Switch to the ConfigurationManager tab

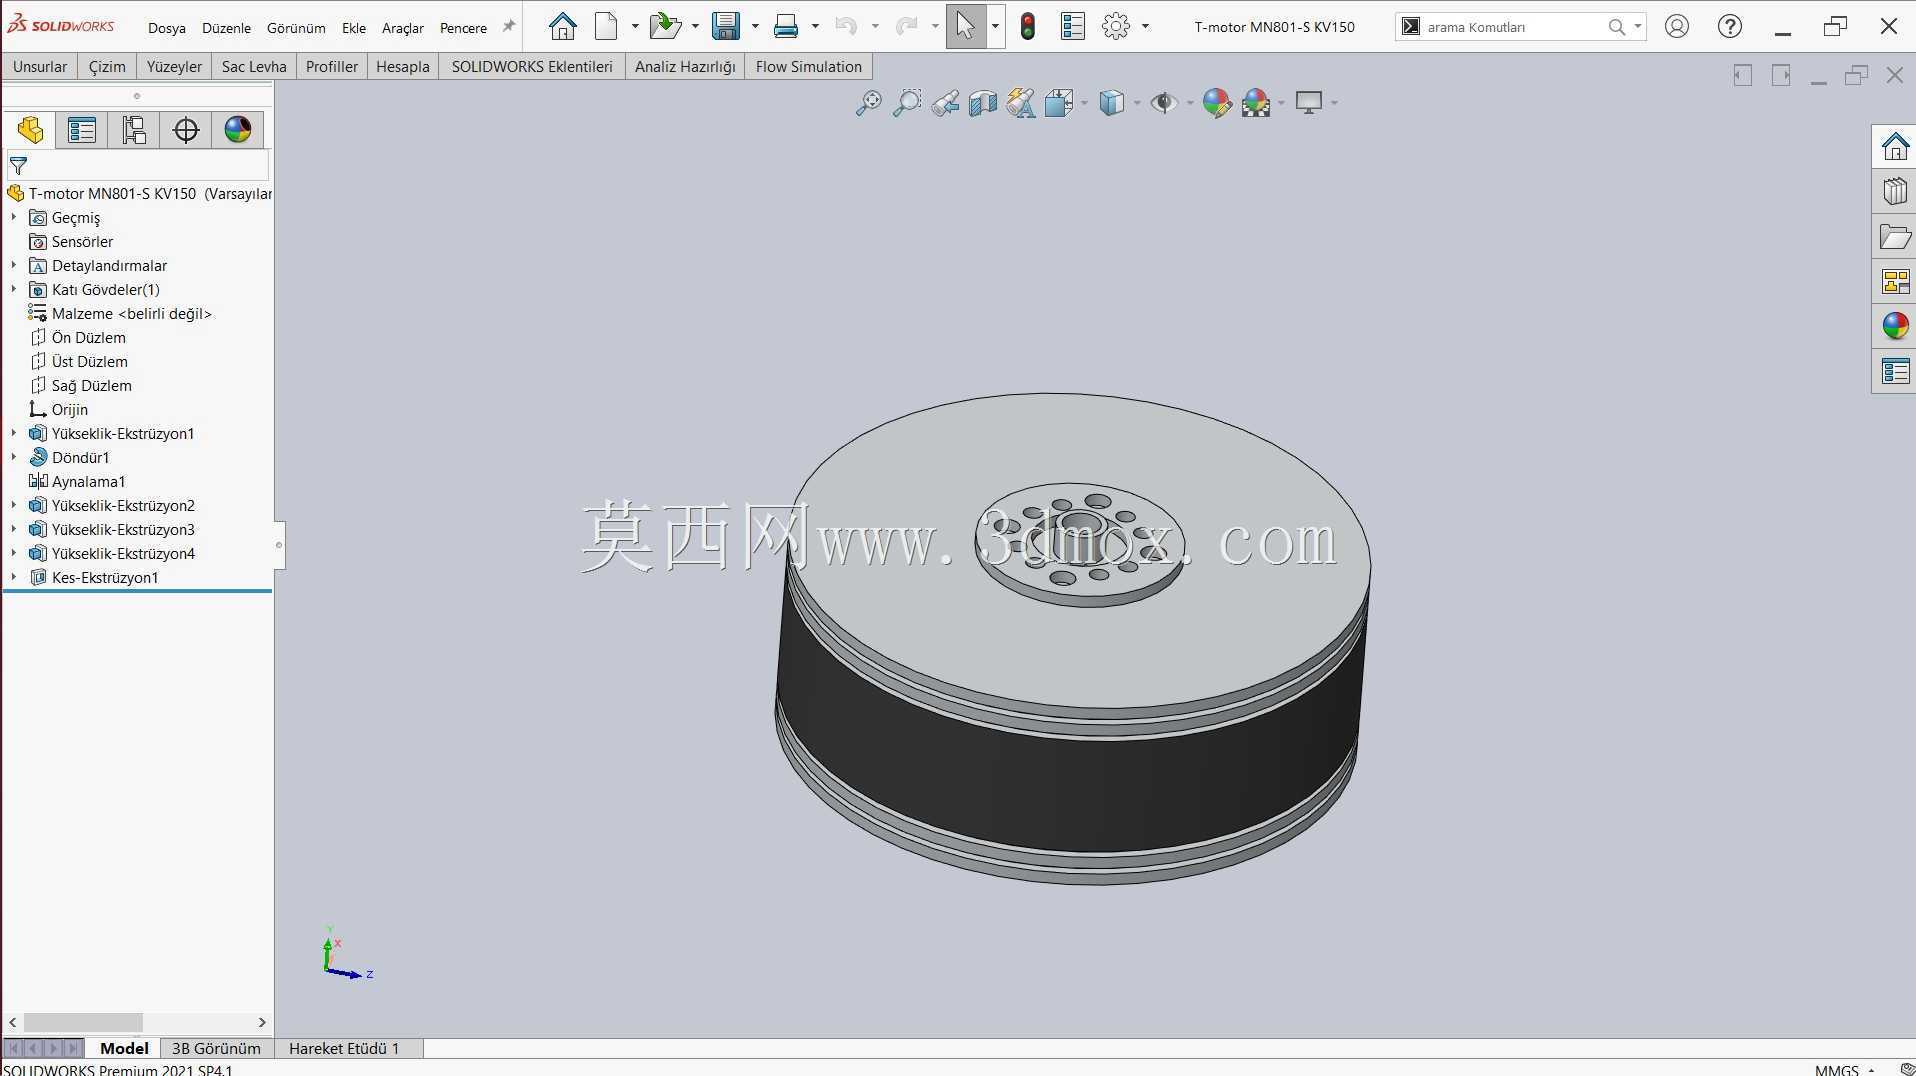pos(134,130)
